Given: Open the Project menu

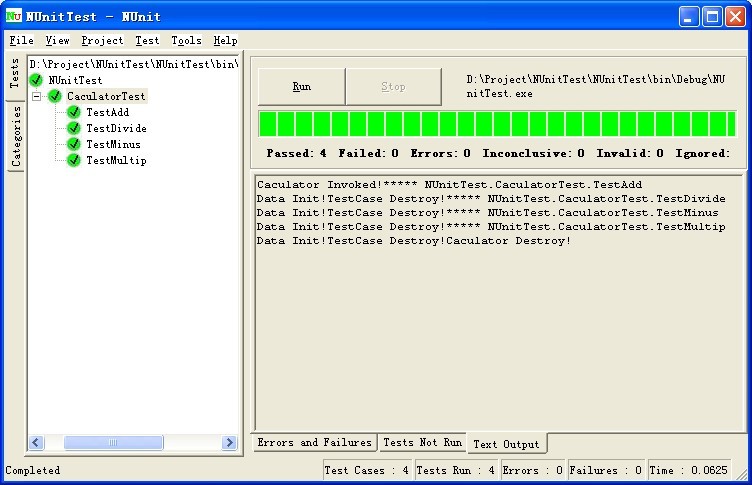Looking at the screenshot, I should pos(102,41).
